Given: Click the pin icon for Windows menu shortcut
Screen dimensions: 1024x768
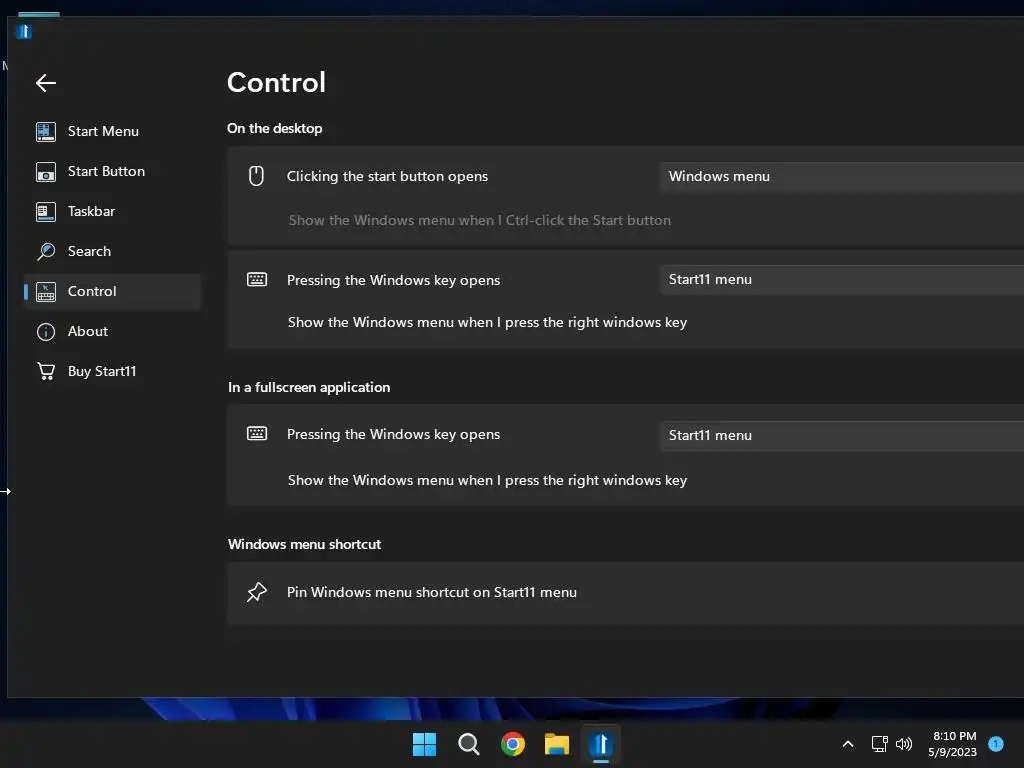Looking at the screenshot, I should point(257,592).
